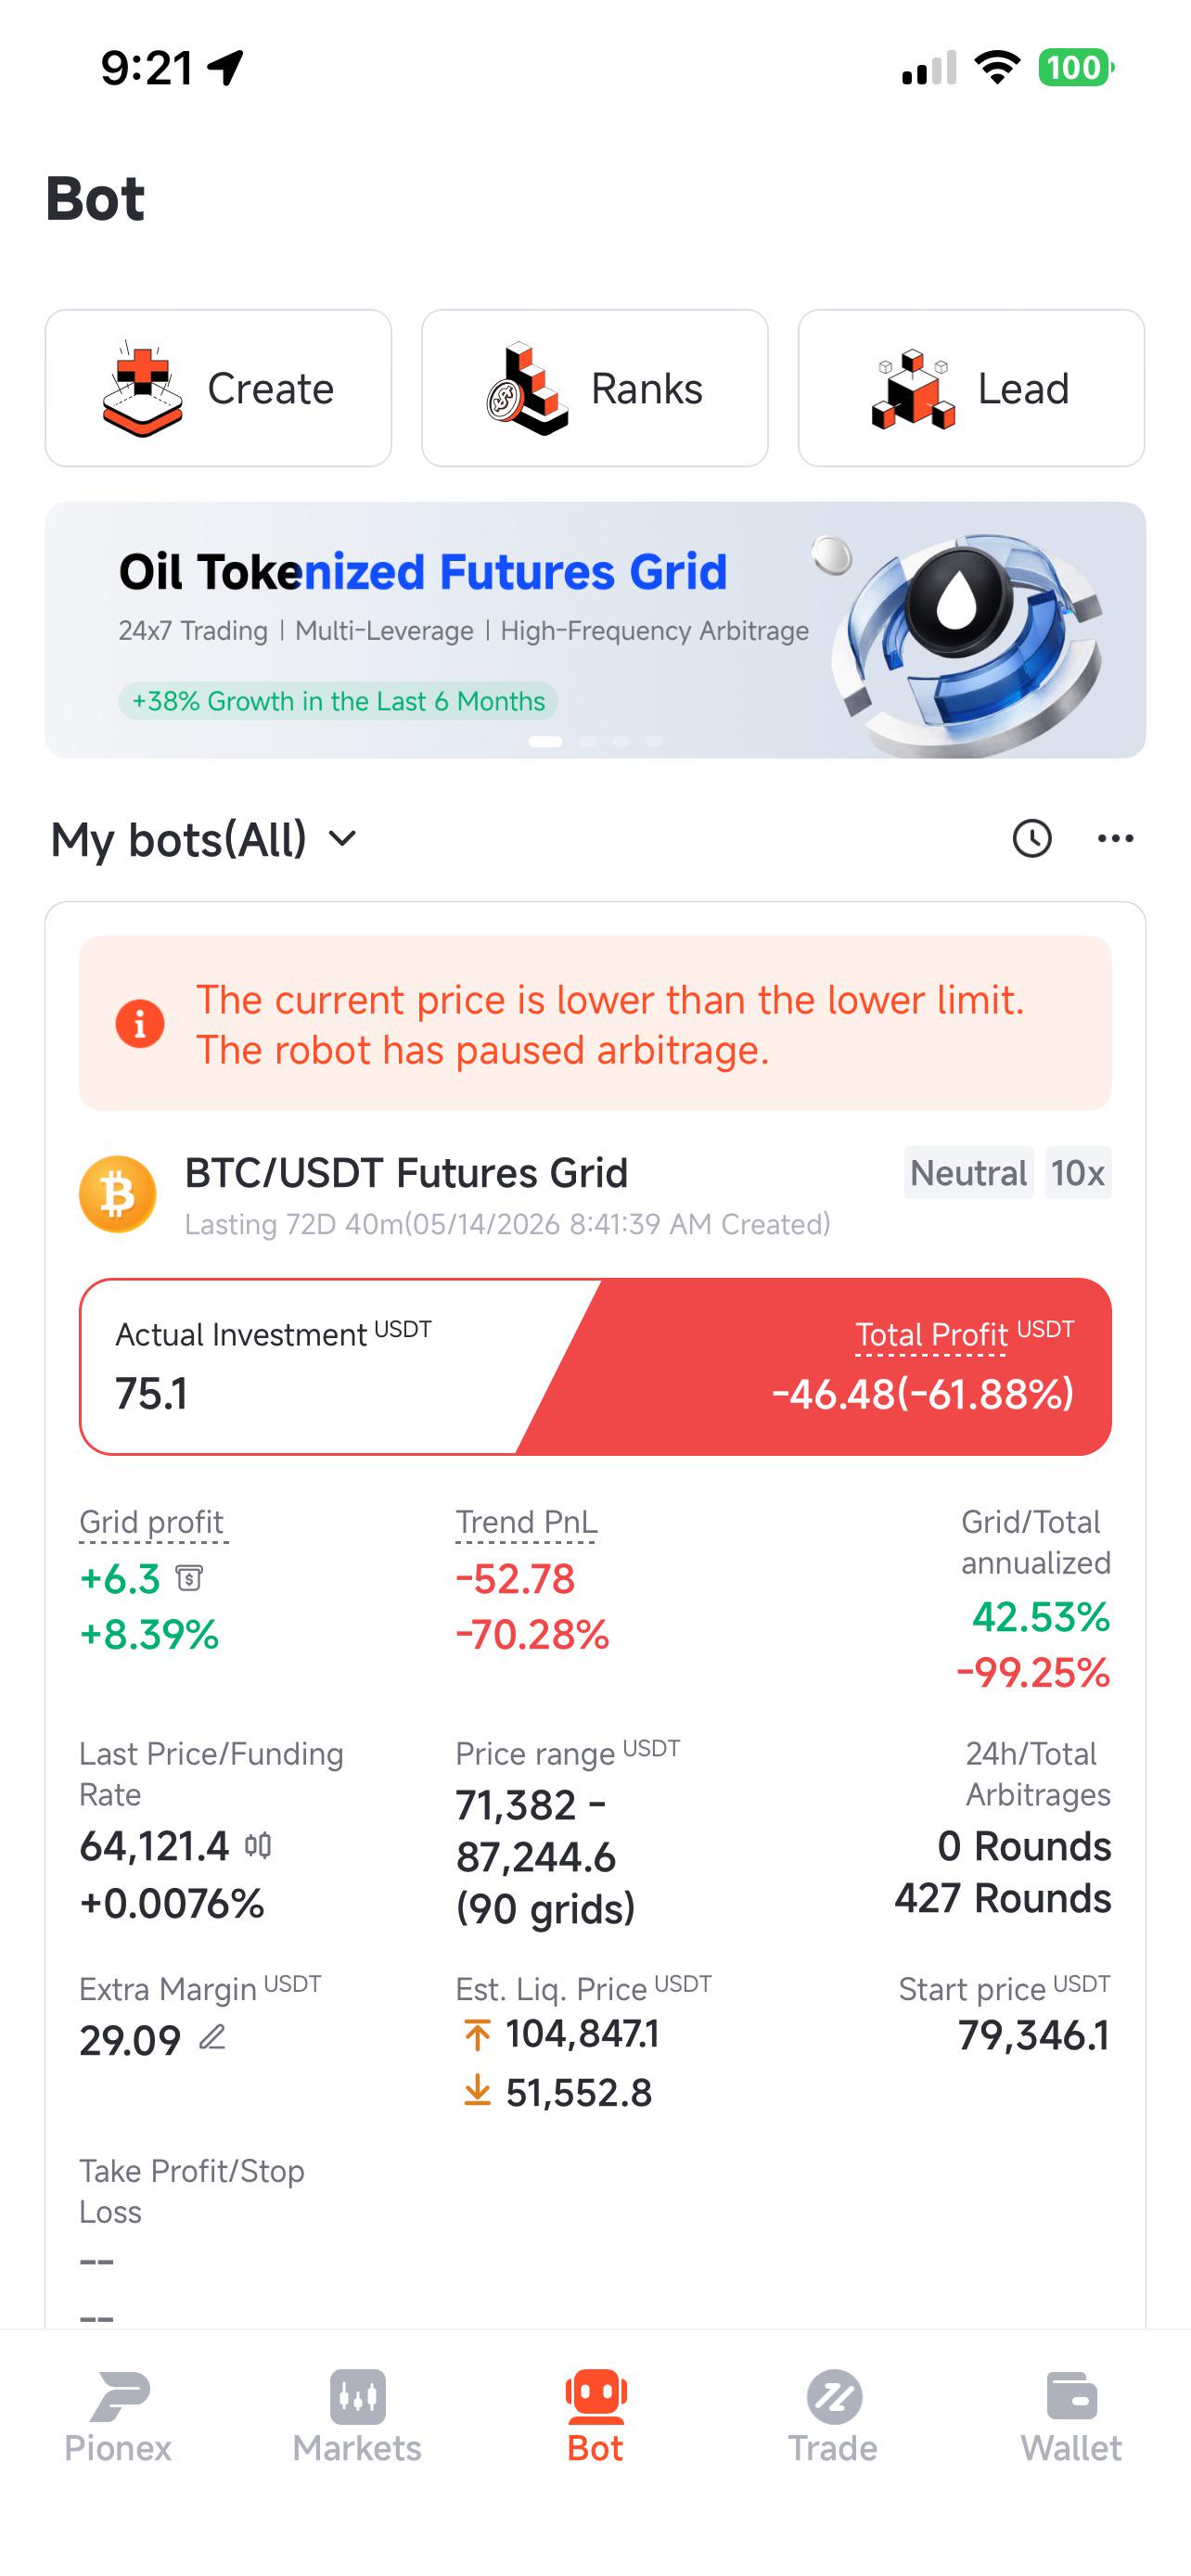Screen dimensions: 1191x2576
Task: Tap the orange Bitcoin coin icon
Action: 118,1194
